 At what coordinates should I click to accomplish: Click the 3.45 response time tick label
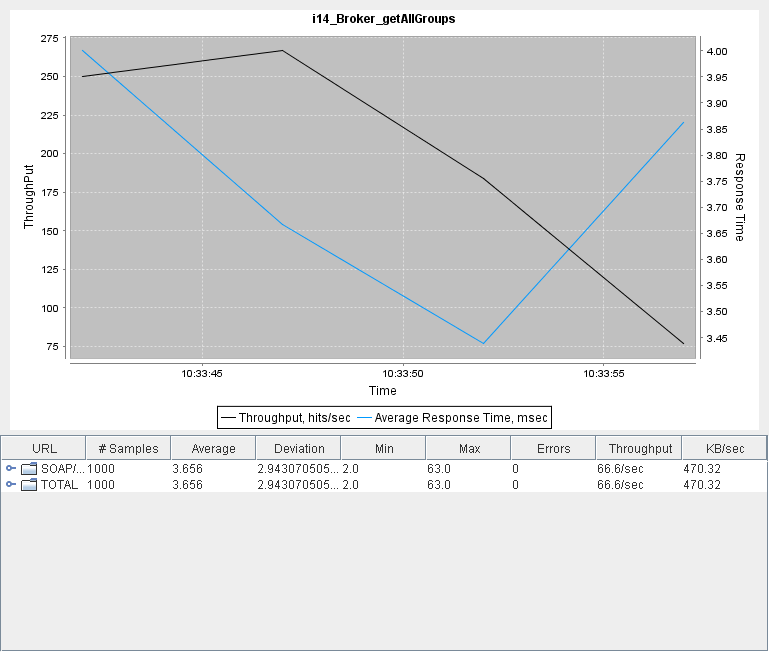point(717,338)
